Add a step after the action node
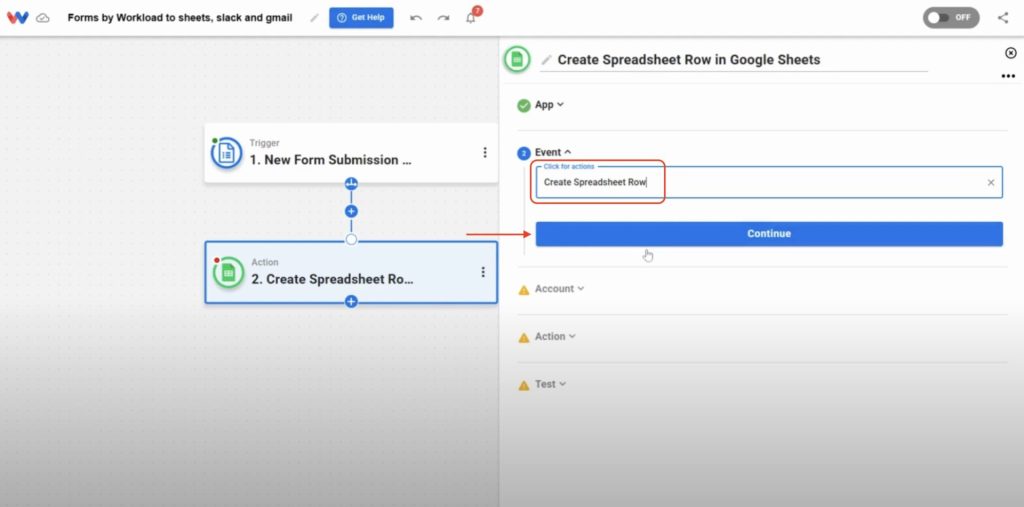Screen dimensions: 1024x507 [351, 301]
